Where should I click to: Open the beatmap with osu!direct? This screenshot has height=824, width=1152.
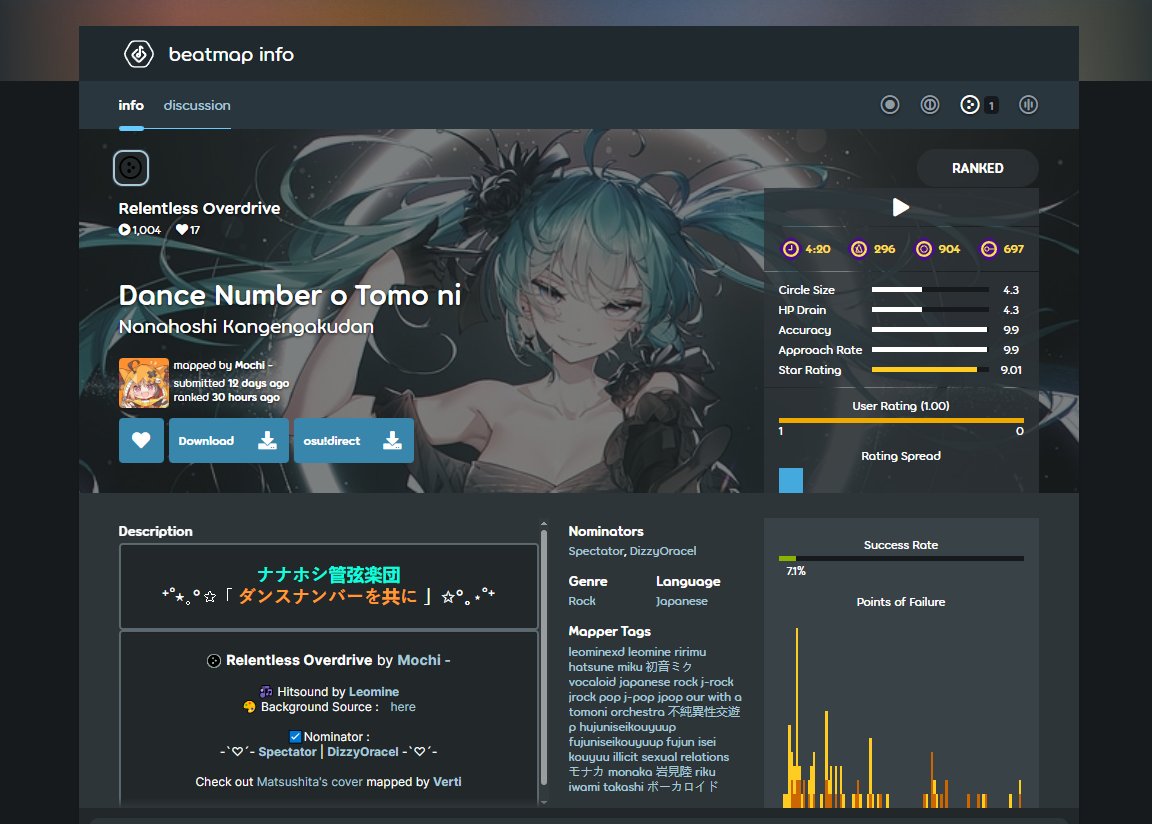pyautogui.click(x=353, y=441)
